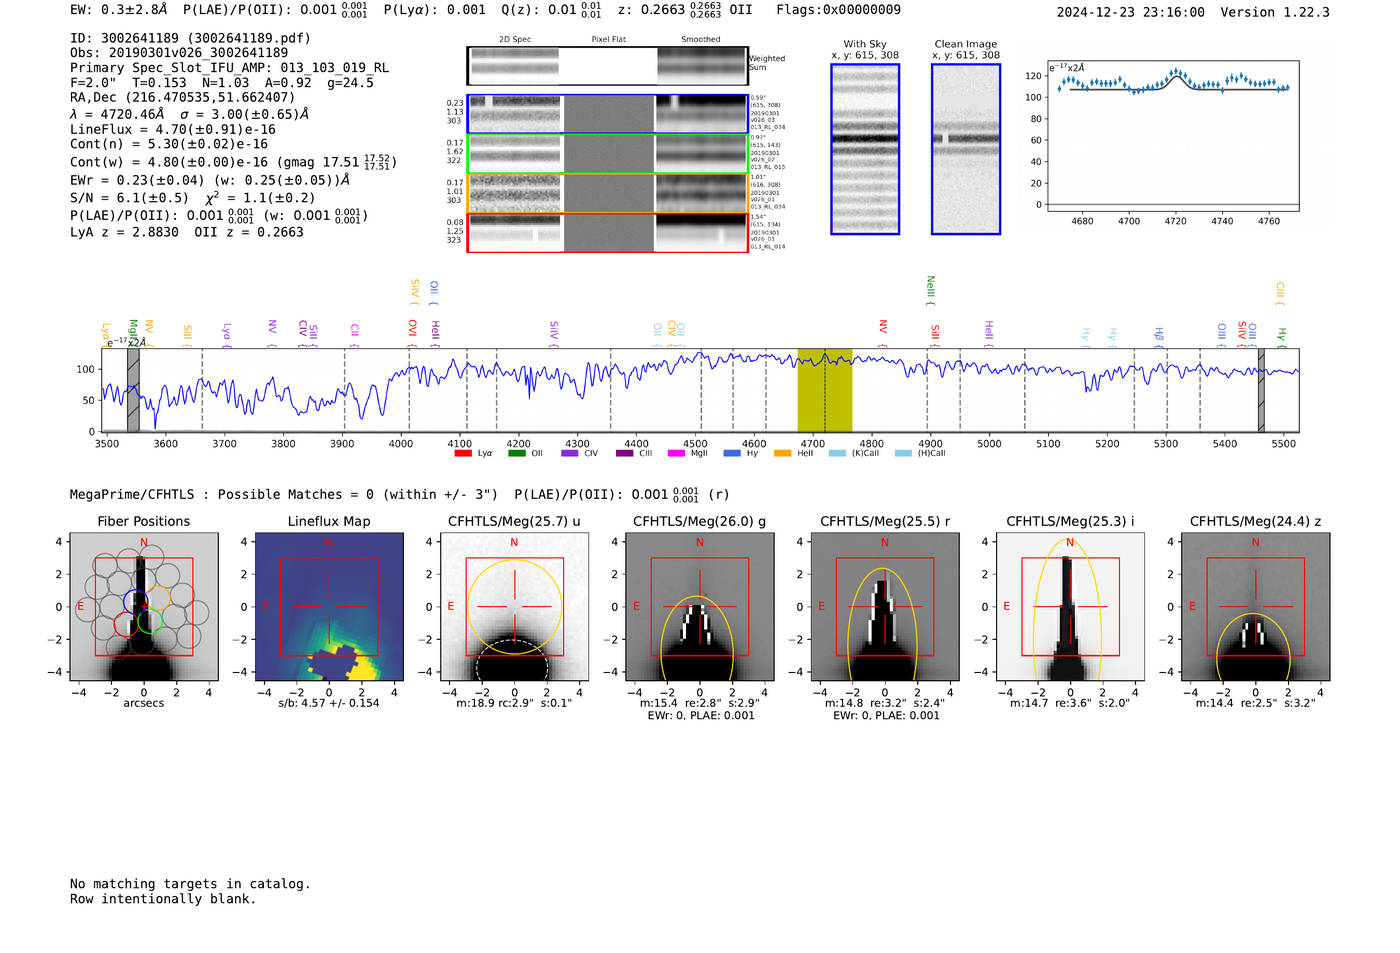Click the red OVI line label above spectrum

point(412,334)
